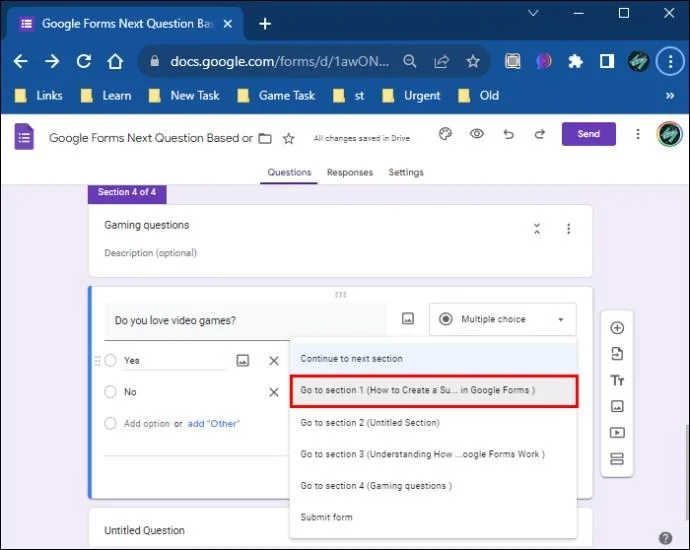
Task: Show more bookmarks with the double chevron
Action: coord(670,95)
